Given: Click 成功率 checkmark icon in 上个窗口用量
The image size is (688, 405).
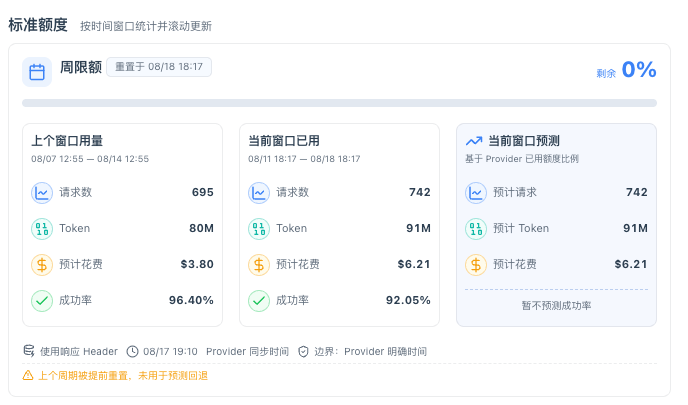Looking at the screenshot, I should tap(42, 301).
